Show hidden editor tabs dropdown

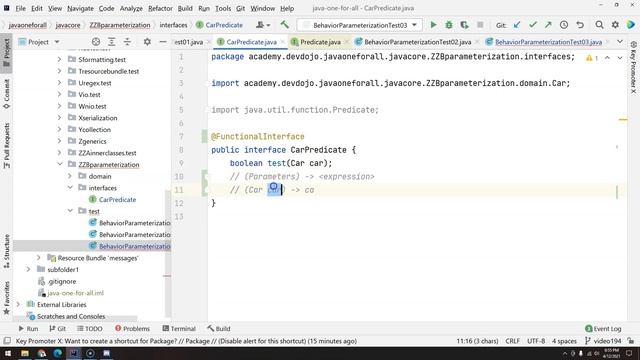(x=620, y=42)
